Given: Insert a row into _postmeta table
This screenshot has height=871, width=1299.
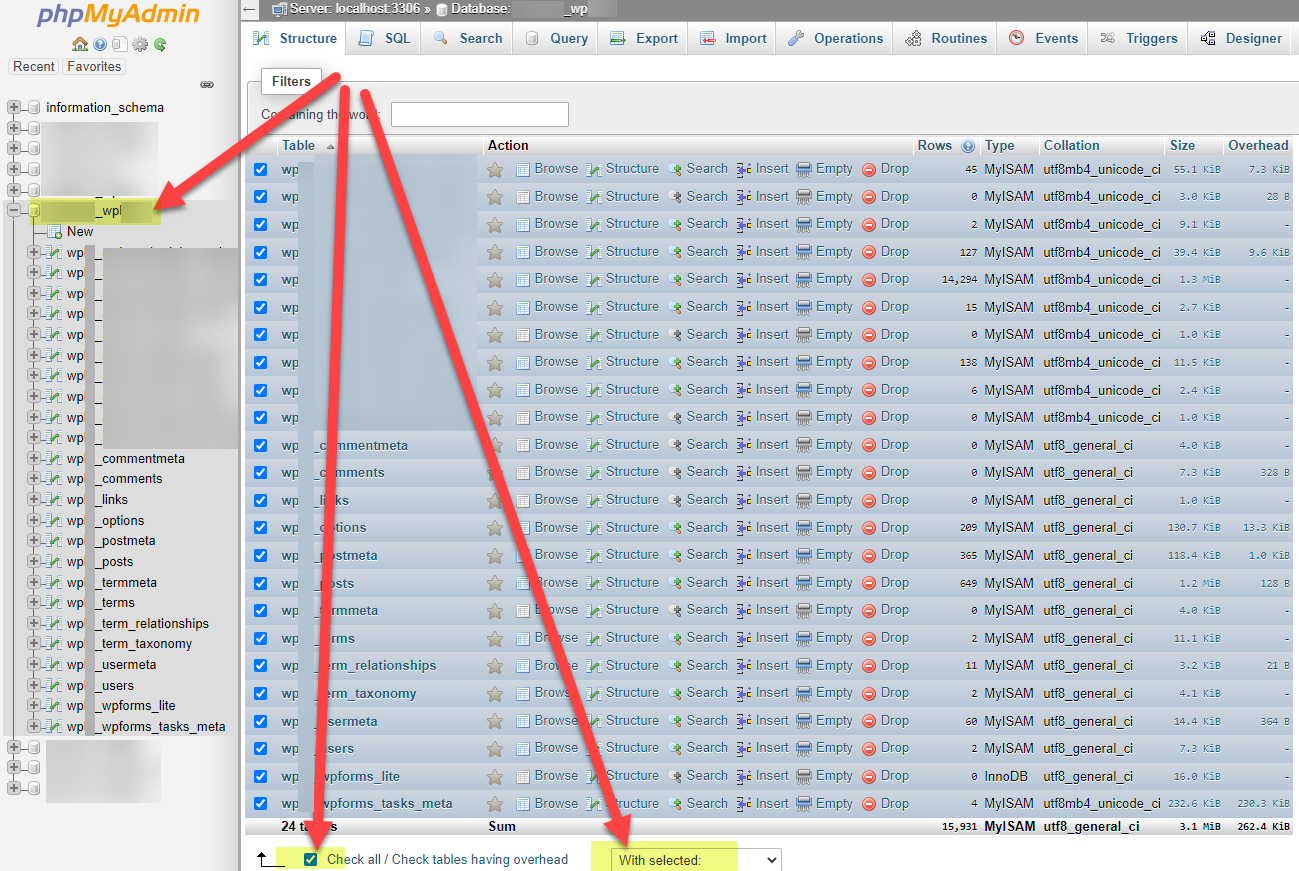Looking at the screenshot, I should (x=763, y=555).
